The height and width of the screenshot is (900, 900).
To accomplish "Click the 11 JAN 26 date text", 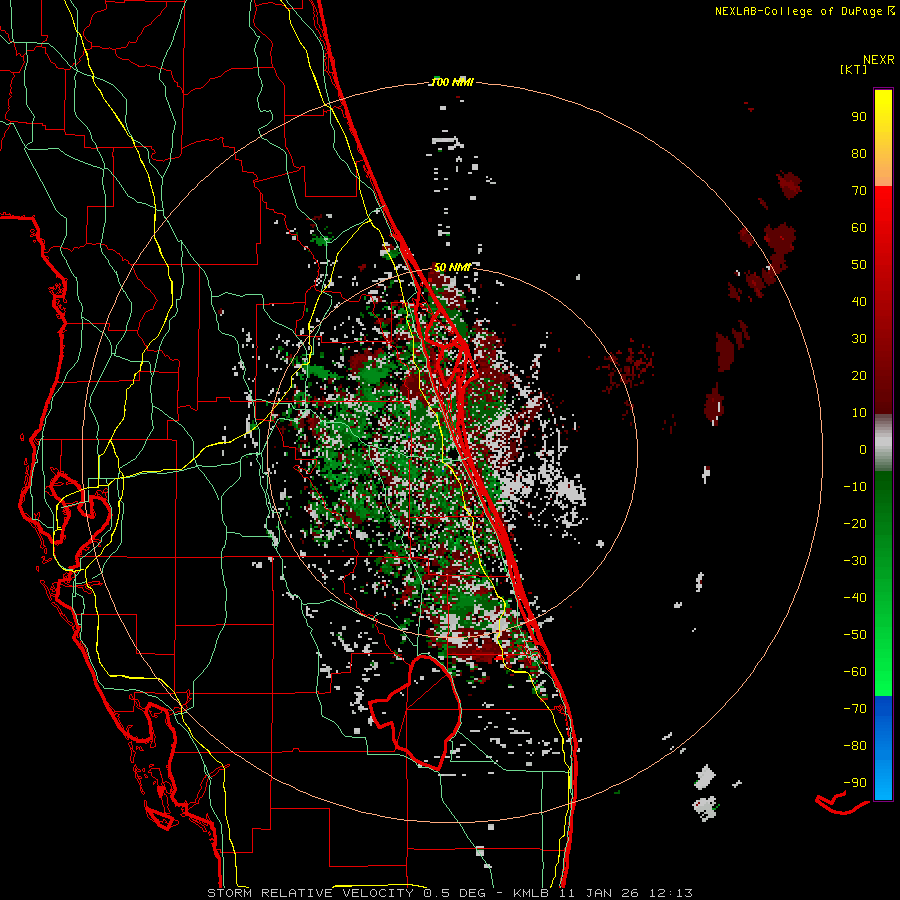I will click(x=600, y=893).
